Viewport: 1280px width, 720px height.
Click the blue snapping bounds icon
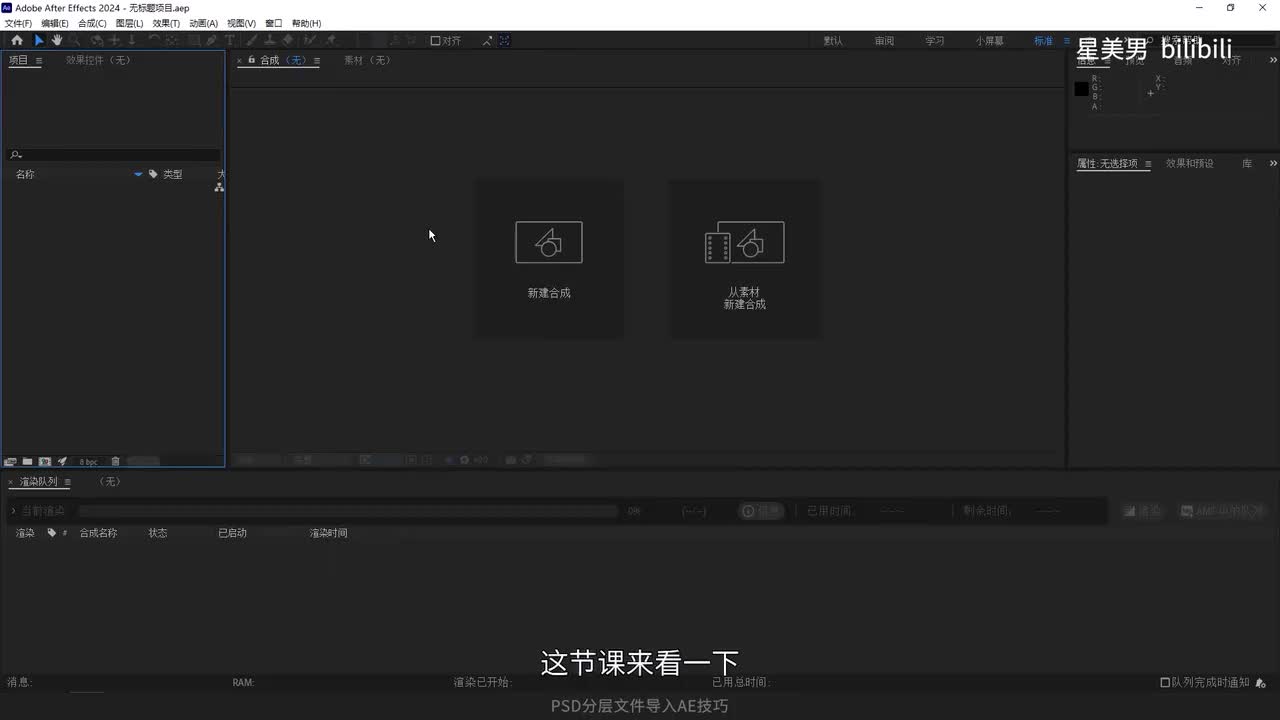pyautogui.click(x=504, y=41)
